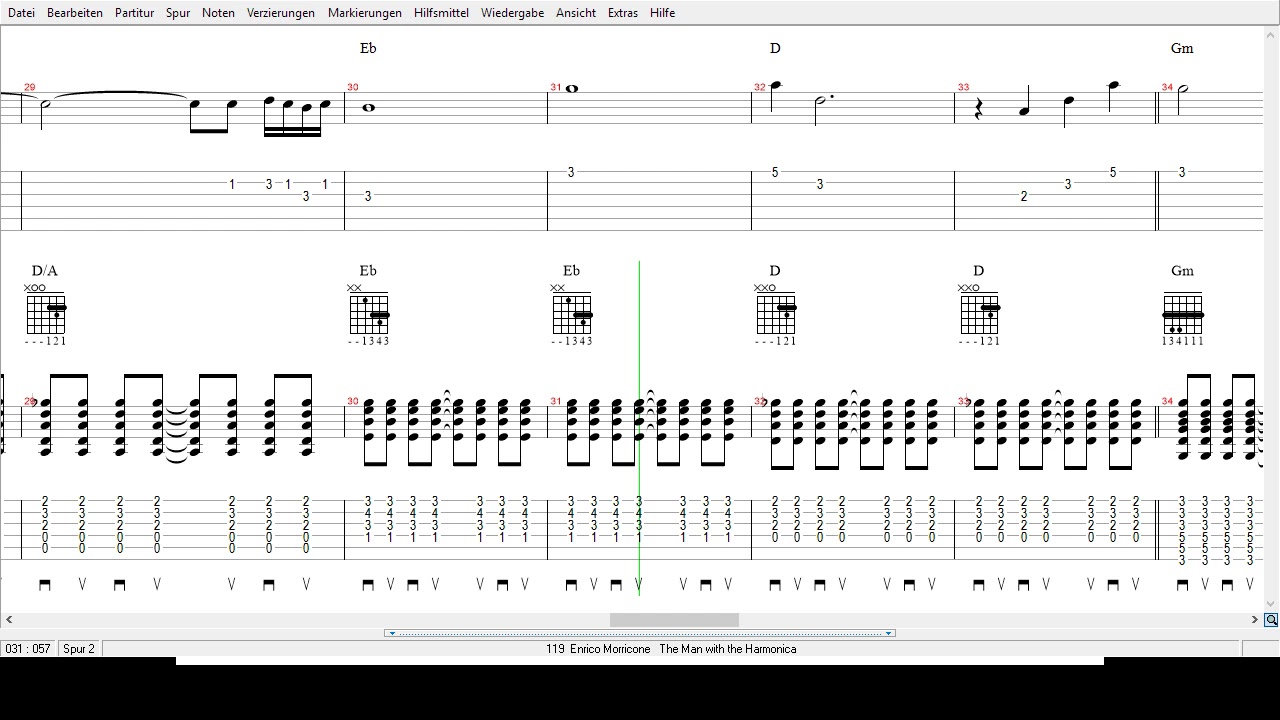The width and height of the screenshot is (1280, 720).
Task: Open the Wiedergabe menu
Action: click(512, 13)
